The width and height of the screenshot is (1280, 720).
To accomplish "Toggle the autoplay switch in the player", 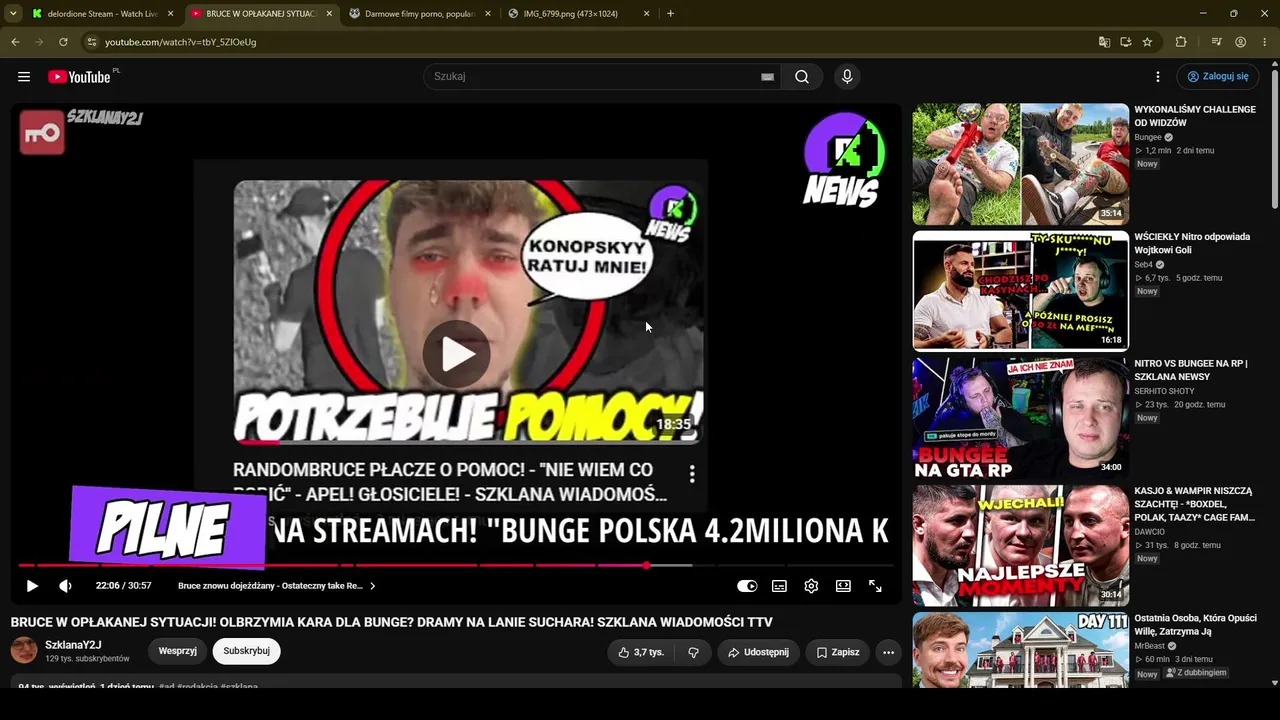I will [x=747, y=586].
